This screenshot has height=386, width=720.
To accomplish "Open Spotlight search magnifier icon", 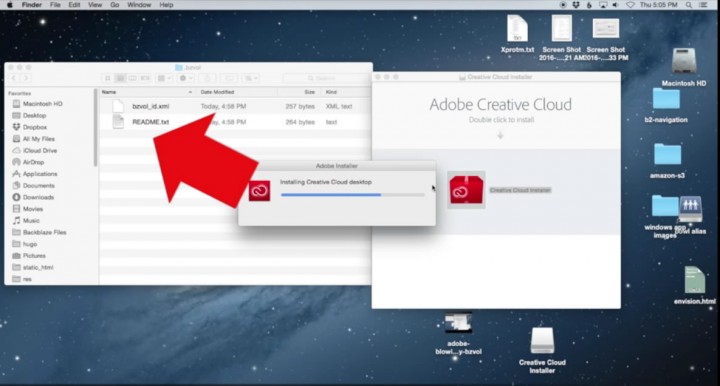I will (688, 5).
